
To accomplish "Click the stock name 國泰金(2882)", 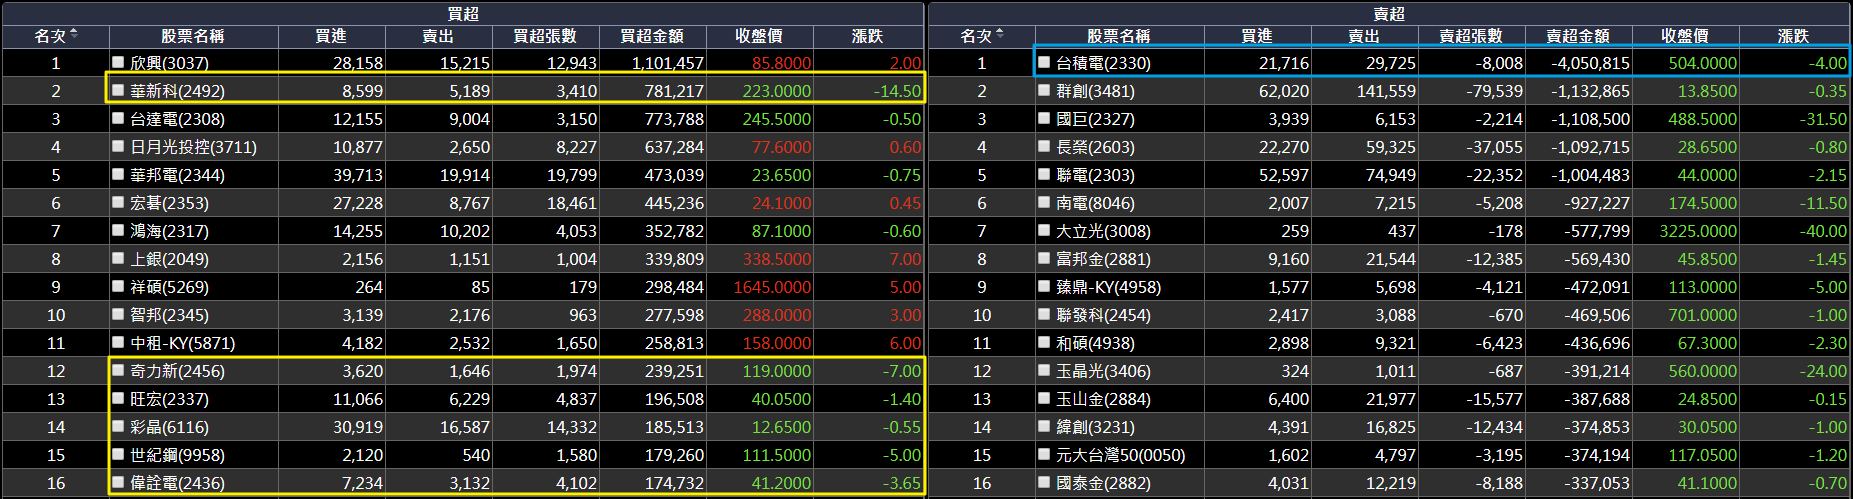I will (1103, 483).
